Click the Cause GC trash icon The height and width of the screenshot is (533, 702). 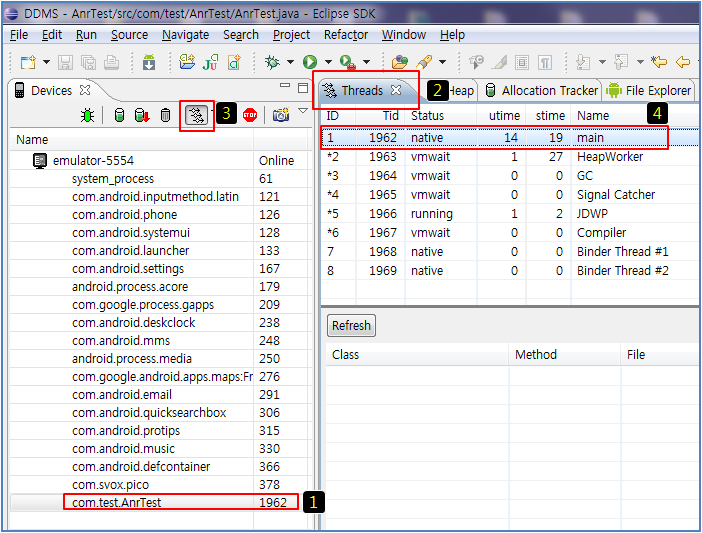click(x=165, y=115)
